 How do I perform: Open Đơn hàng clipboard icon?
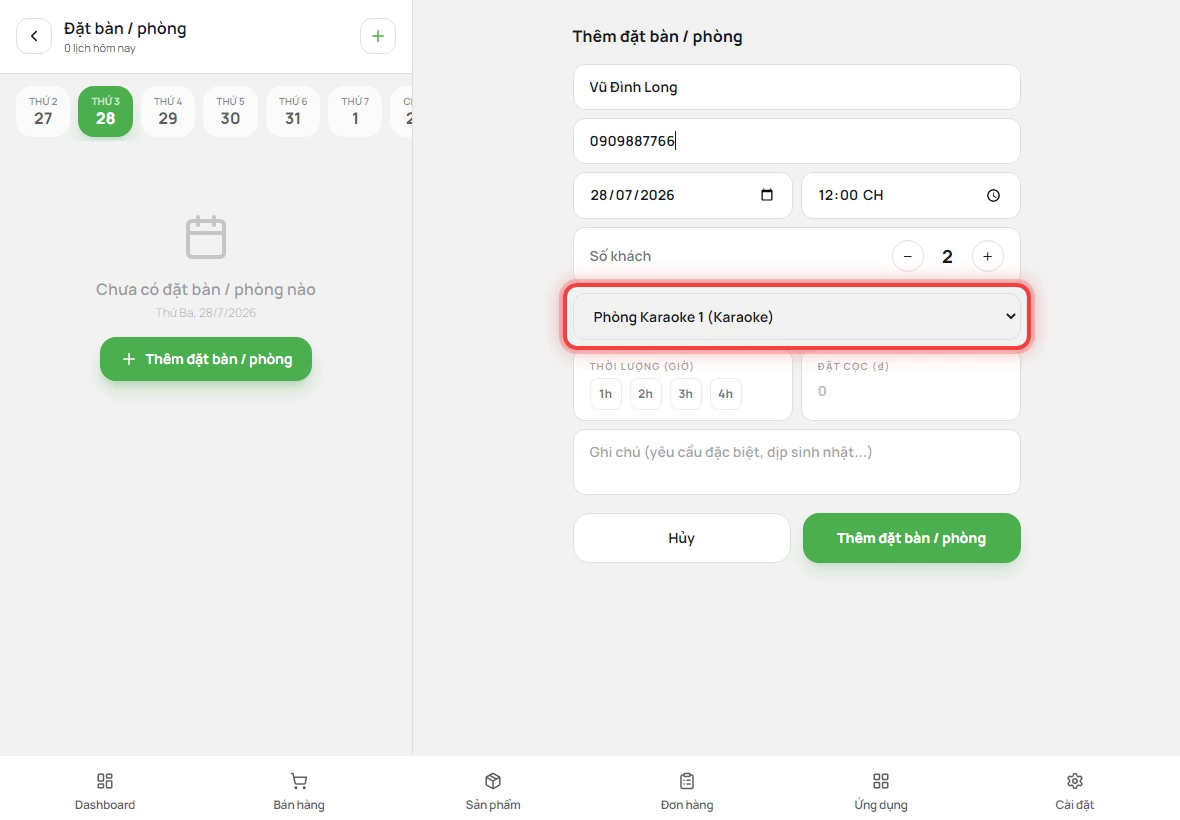point(687,781)
